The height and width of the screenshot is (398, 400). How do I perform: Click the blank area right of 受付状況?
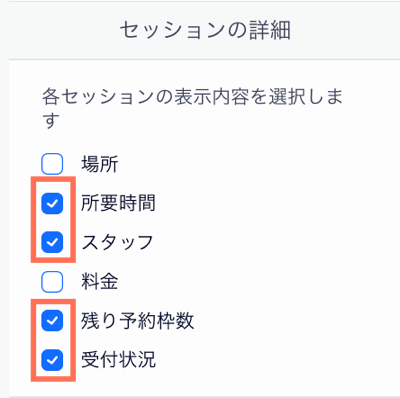277,360
